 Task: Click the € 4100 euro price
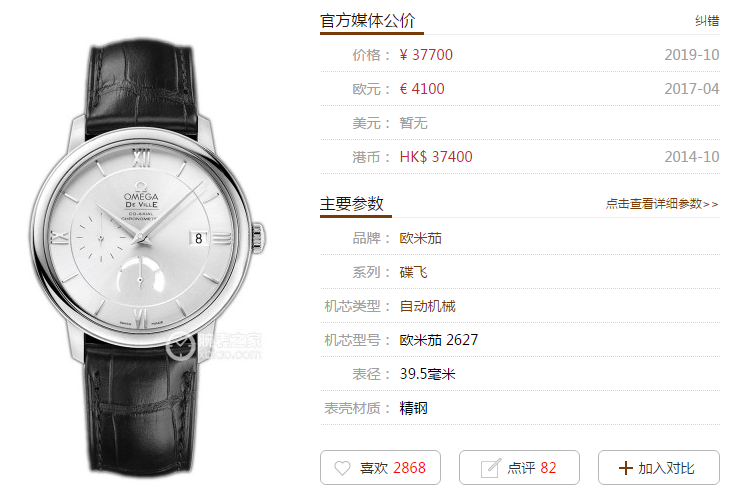coord(422,89)
